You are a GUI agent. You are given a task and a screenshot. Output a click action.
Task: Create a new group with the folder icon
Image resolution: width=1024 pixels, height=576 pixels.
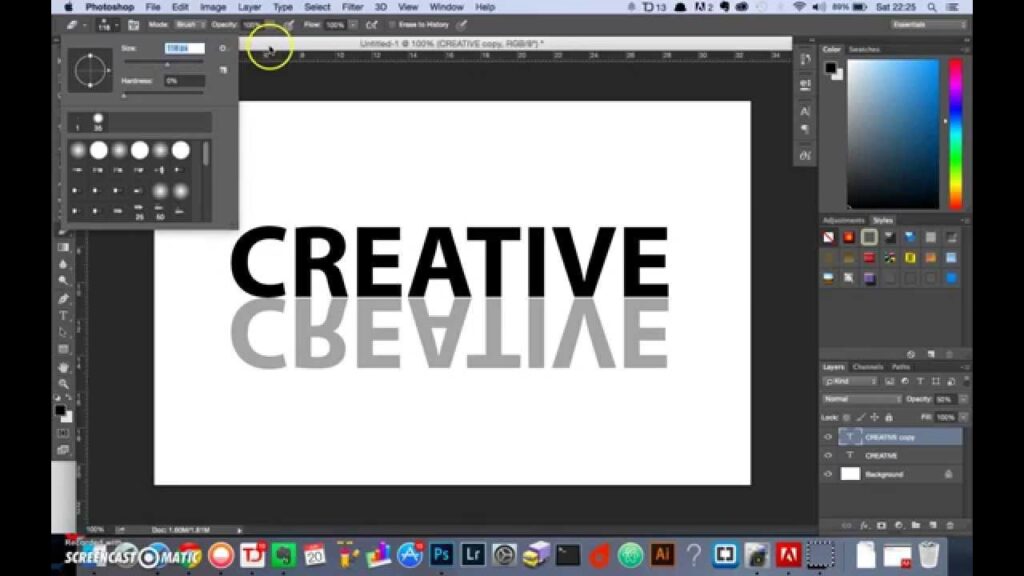click(915, 524)
